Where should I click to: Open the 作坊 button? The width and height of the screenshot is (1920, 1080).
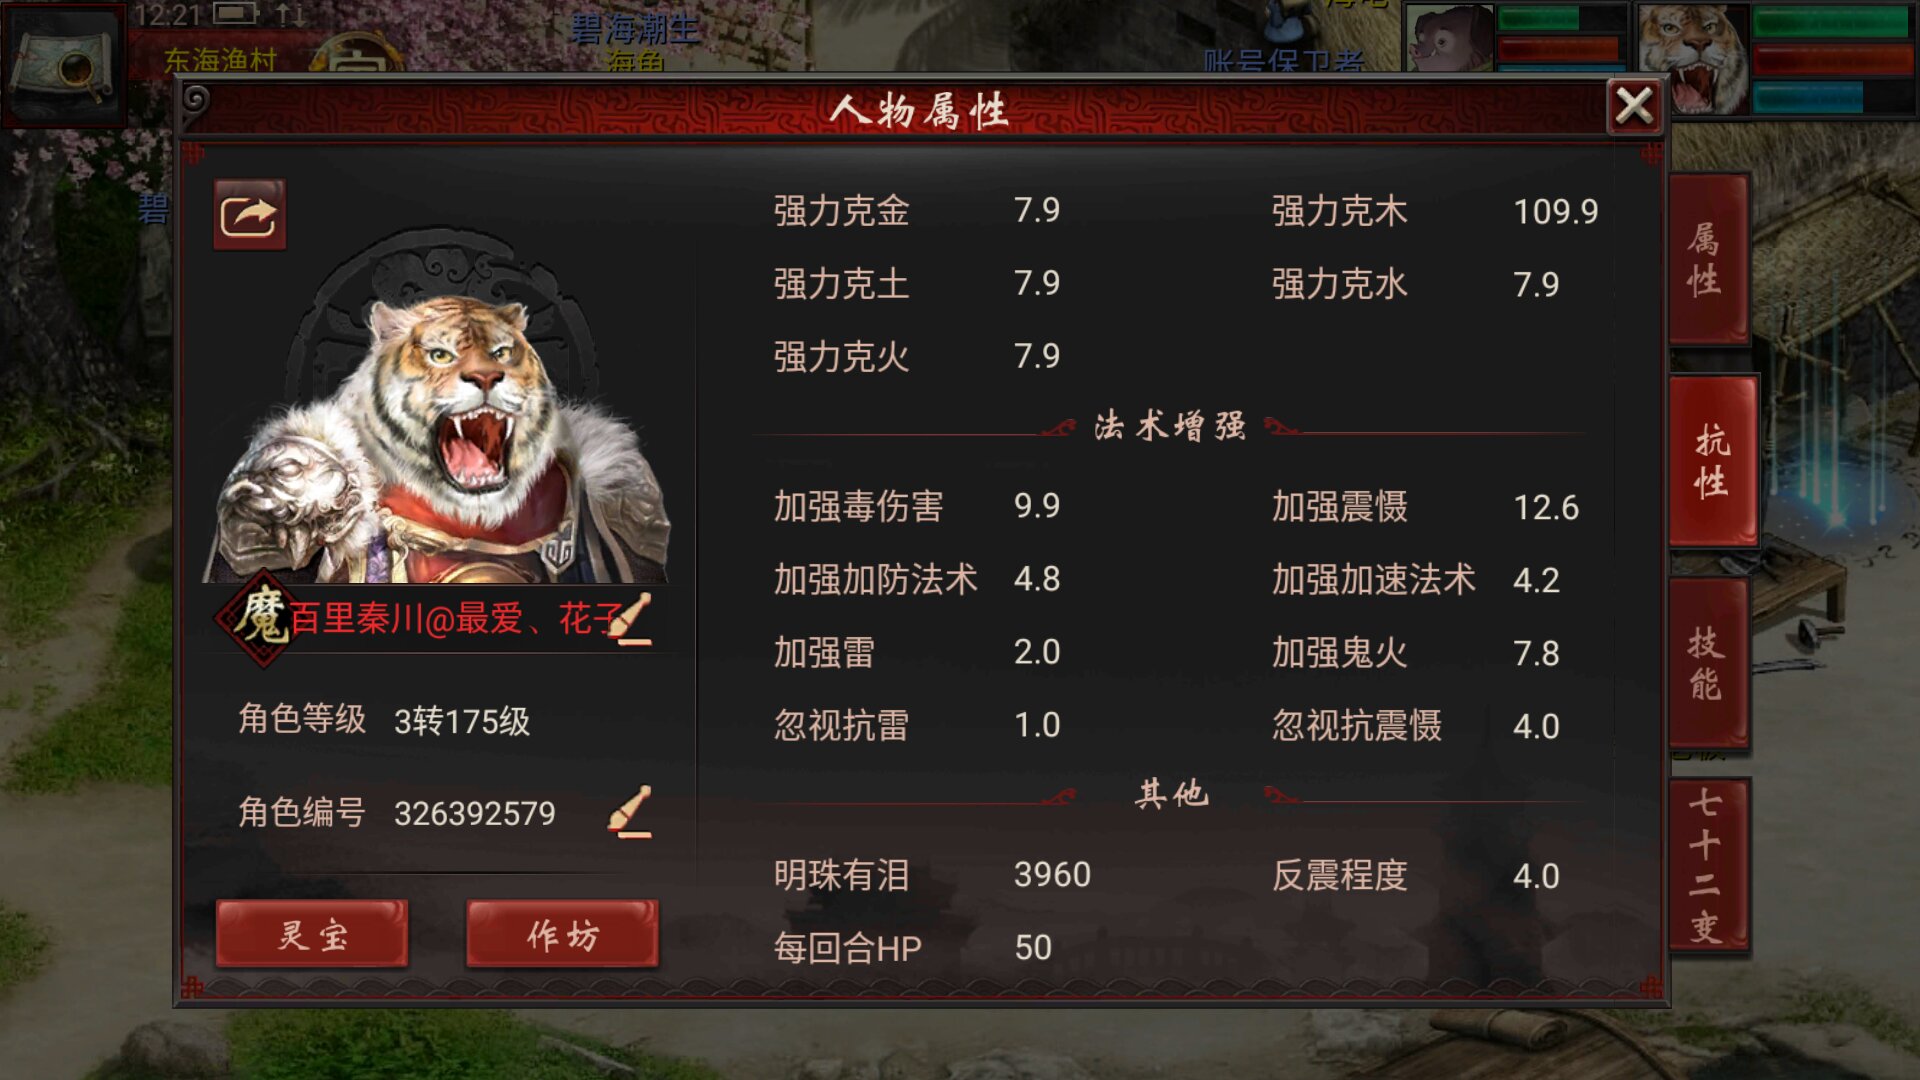(x=562, y=934)
